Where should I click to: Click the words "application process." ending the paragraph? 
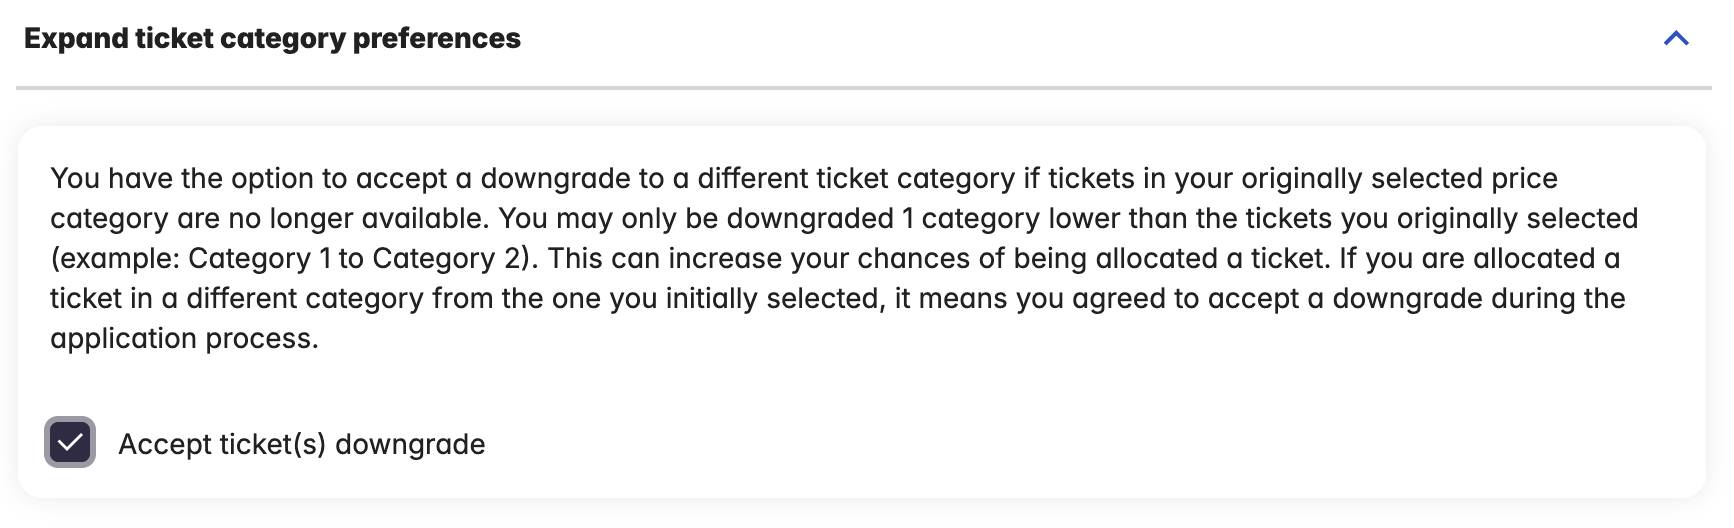click(184, 339)
